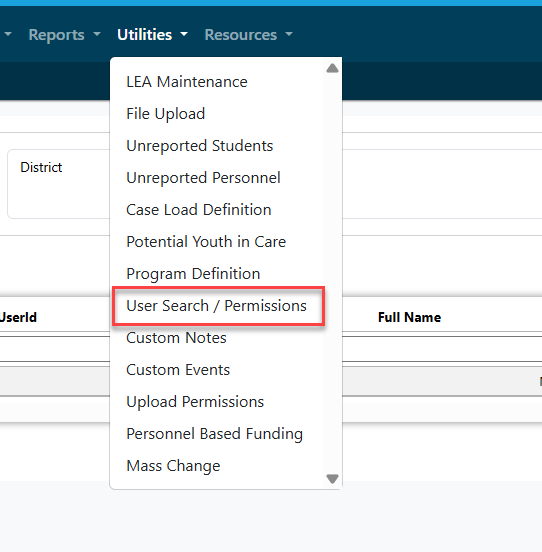Choose Potential Youth in Care

click(206, 242)
